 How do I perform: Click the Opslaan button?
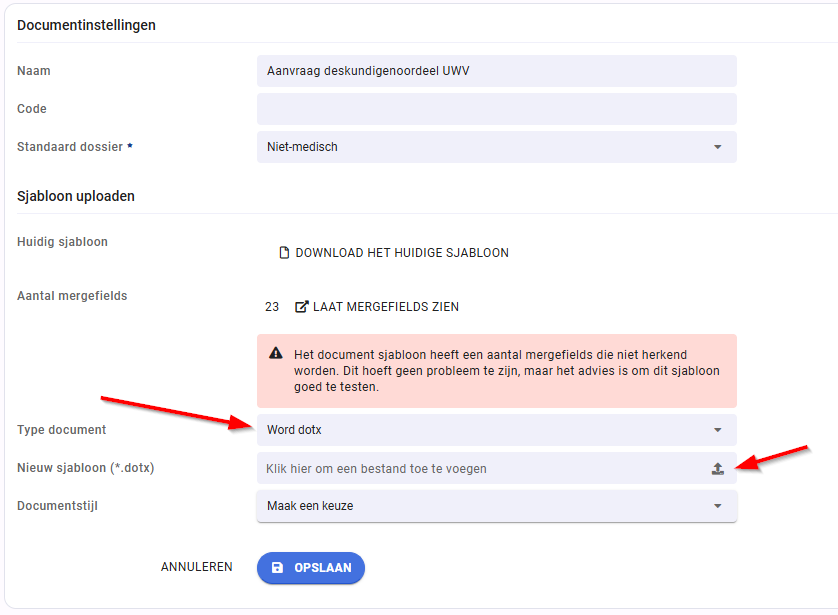(x=311, y=567)
